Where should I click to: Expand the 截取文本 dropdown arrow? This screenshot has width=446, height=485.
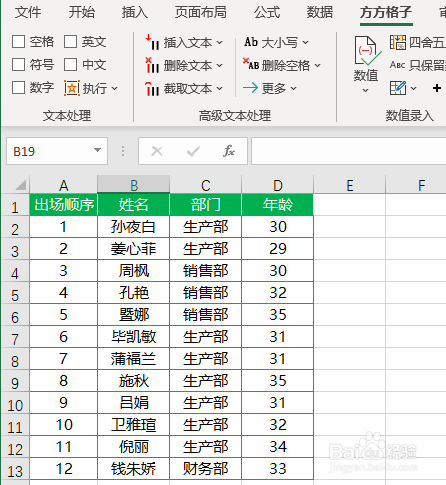tap(219, 89)
